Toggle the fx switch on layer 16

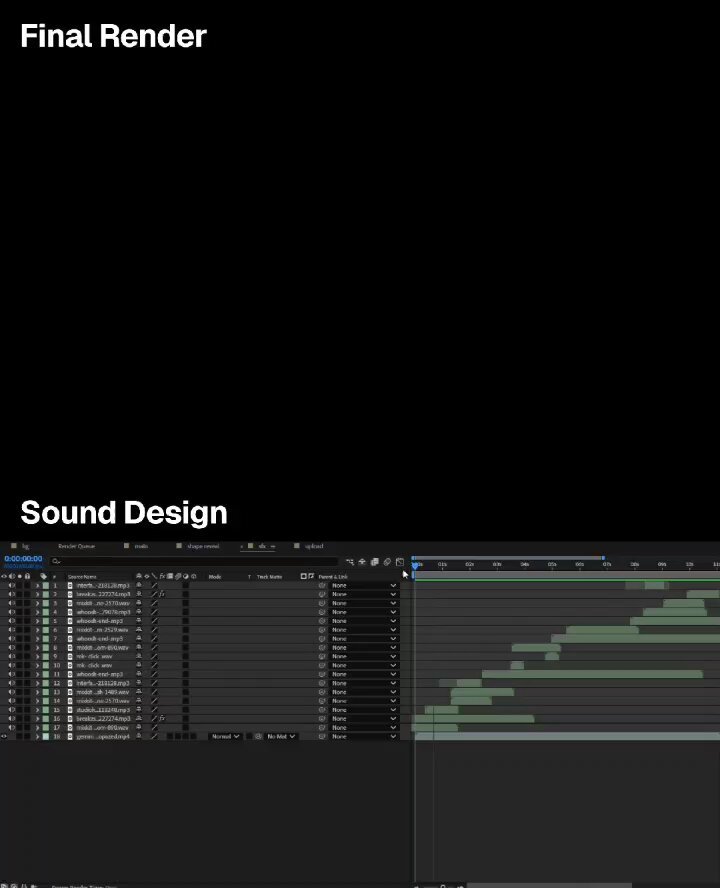coord(162,718)
